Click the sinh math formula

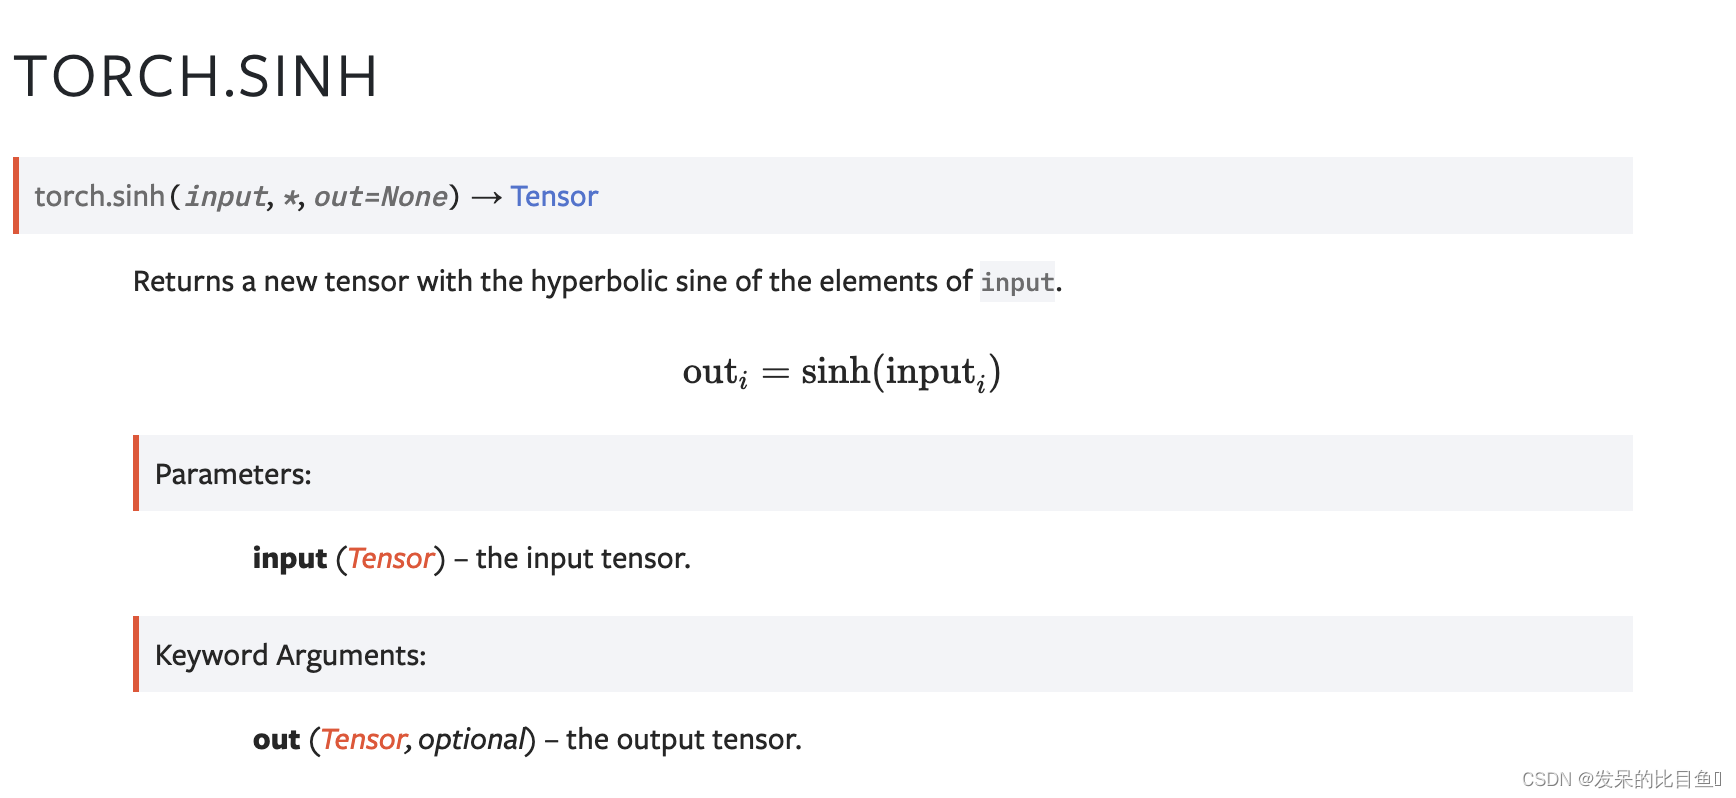[841, 372]
